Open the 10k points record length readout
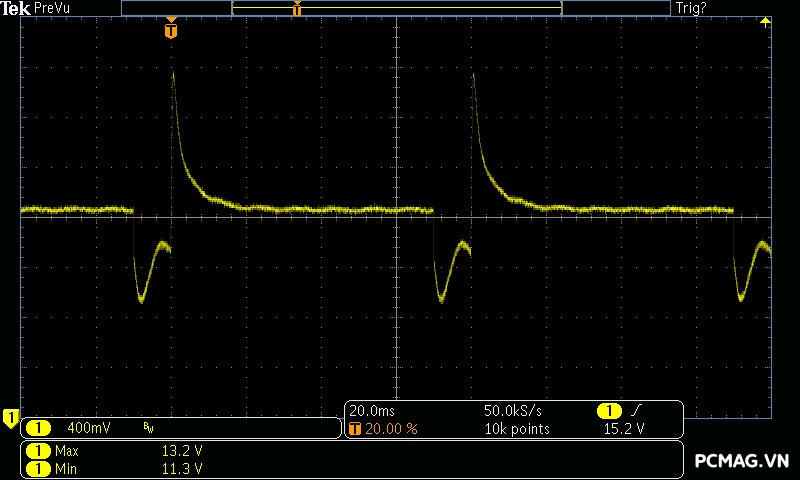 coord(516,429)
